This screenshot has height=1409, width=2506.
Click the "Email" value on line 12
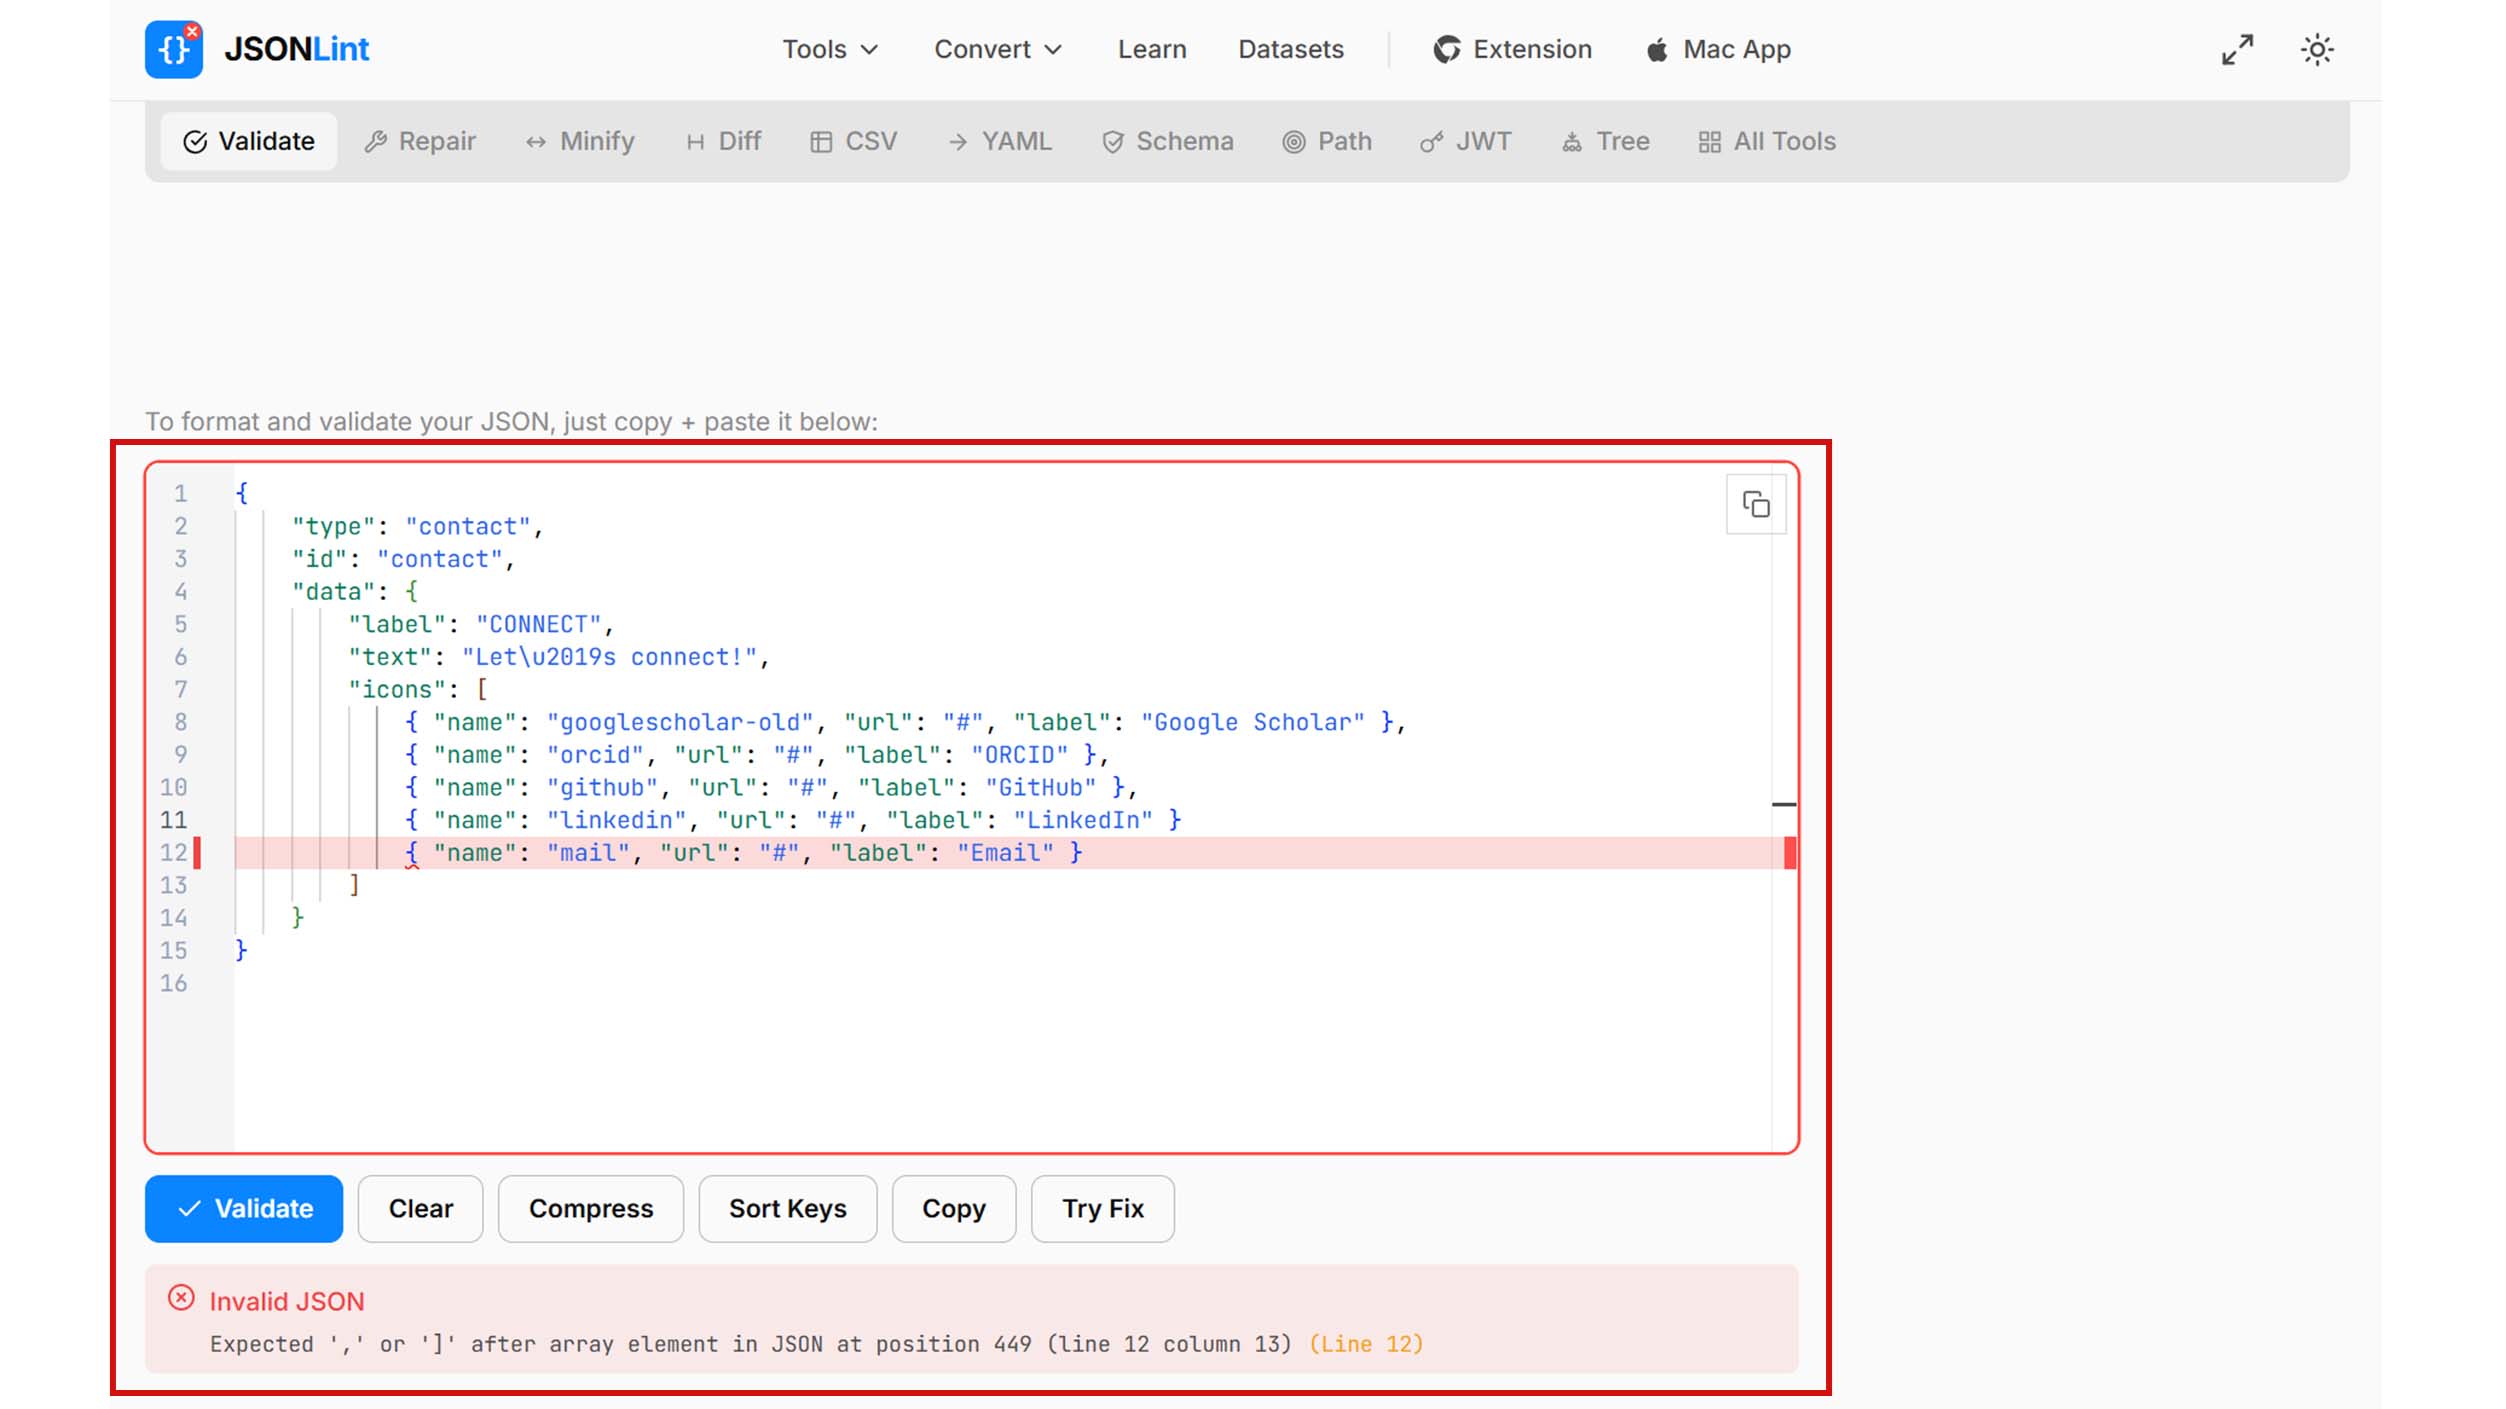pyautogui.click(x=1006, y=853)
